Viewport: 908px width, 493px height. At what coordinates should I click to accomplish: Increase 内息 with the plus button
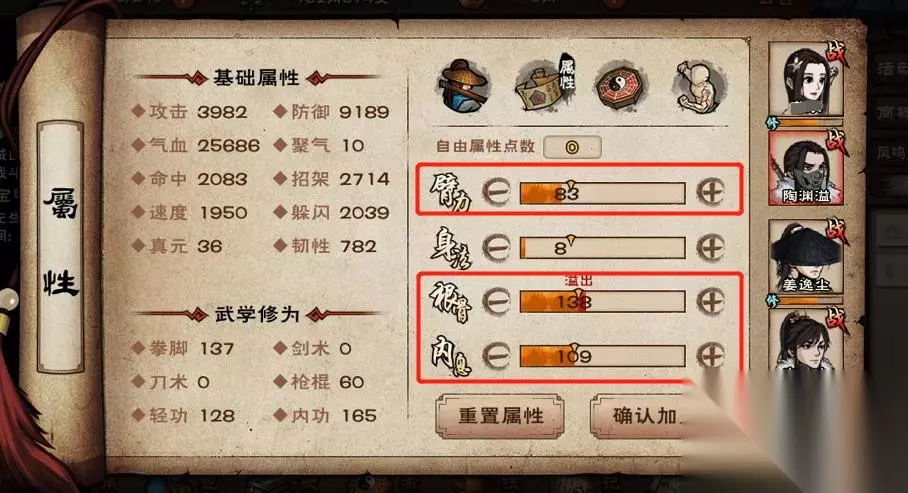[x=710, y=355]
